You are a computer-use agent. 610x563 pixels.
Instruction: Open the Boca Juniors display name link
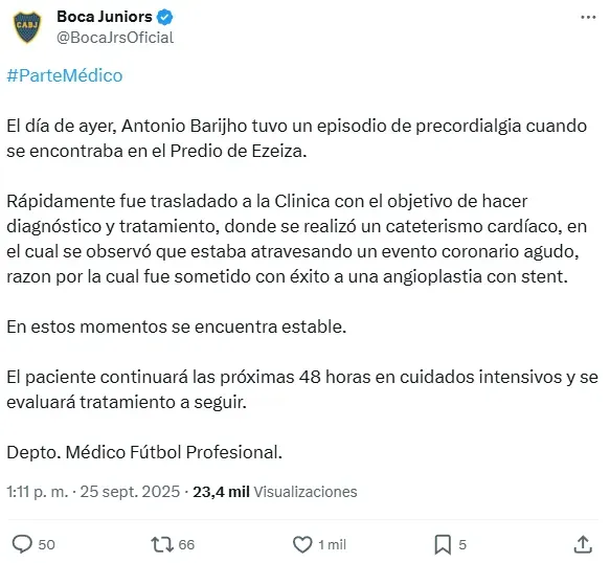point(103,17)
